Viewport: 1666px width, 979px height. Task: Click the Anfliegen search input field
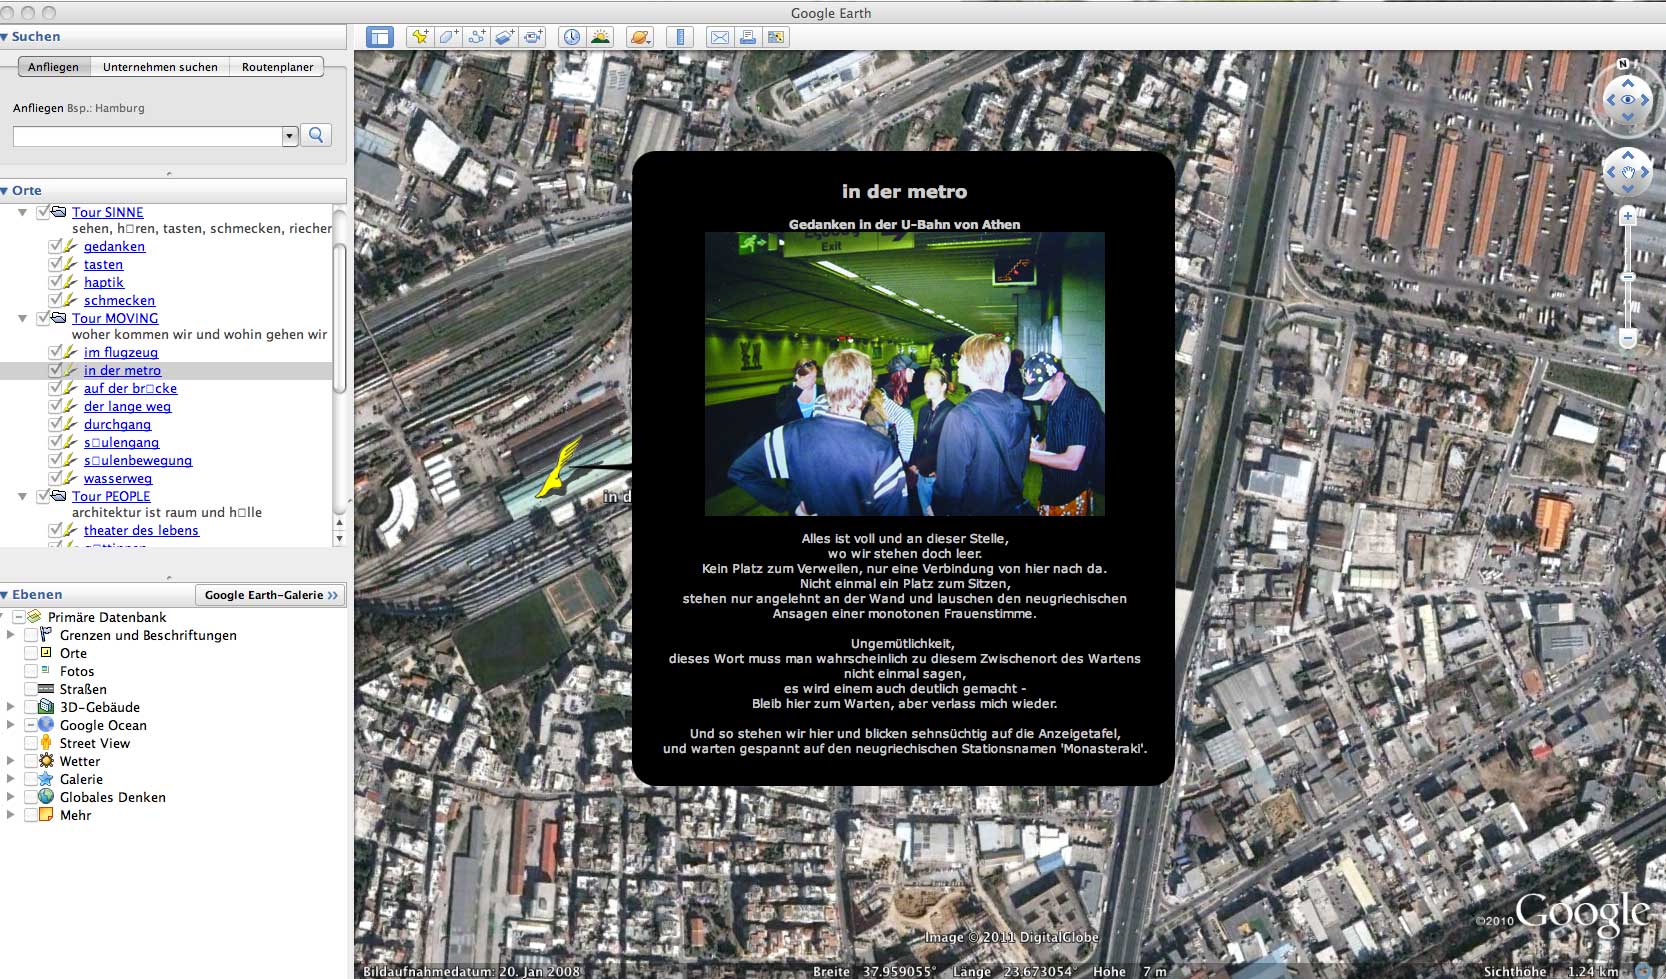pyautogui.click(x=148, y=136)
